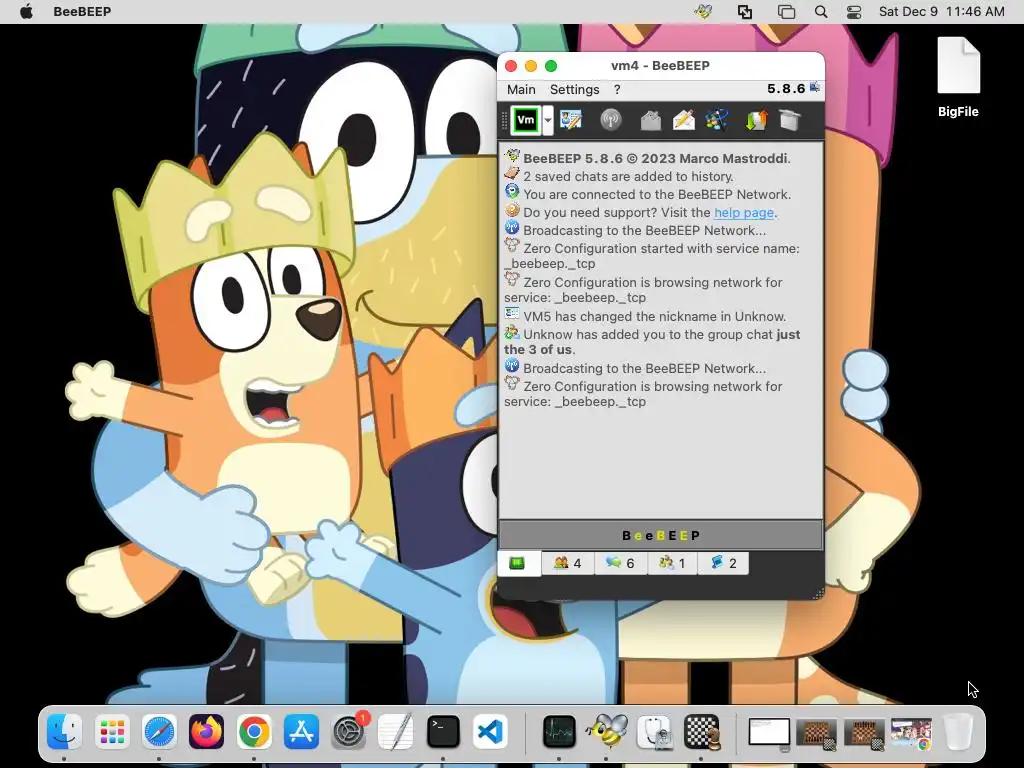Open the Main menu in BeeBEEP window
The height and width of the screenshot is (768, 1024).
521,89
